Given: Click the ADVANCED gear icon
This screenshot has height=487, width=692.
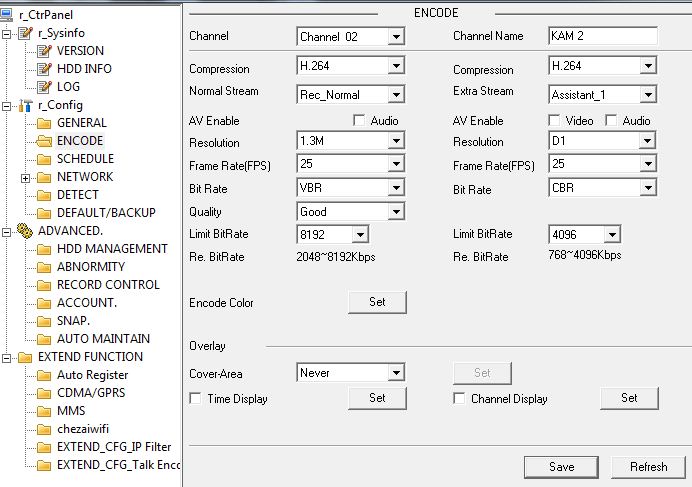Looking at the screenshot, I should (26, 231).
